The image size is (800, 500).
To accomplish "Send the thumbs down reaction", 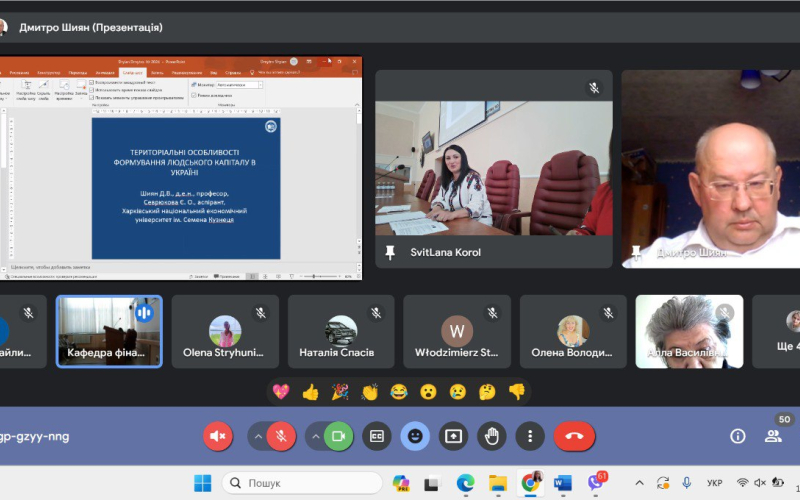I will (x=517, y=392).
